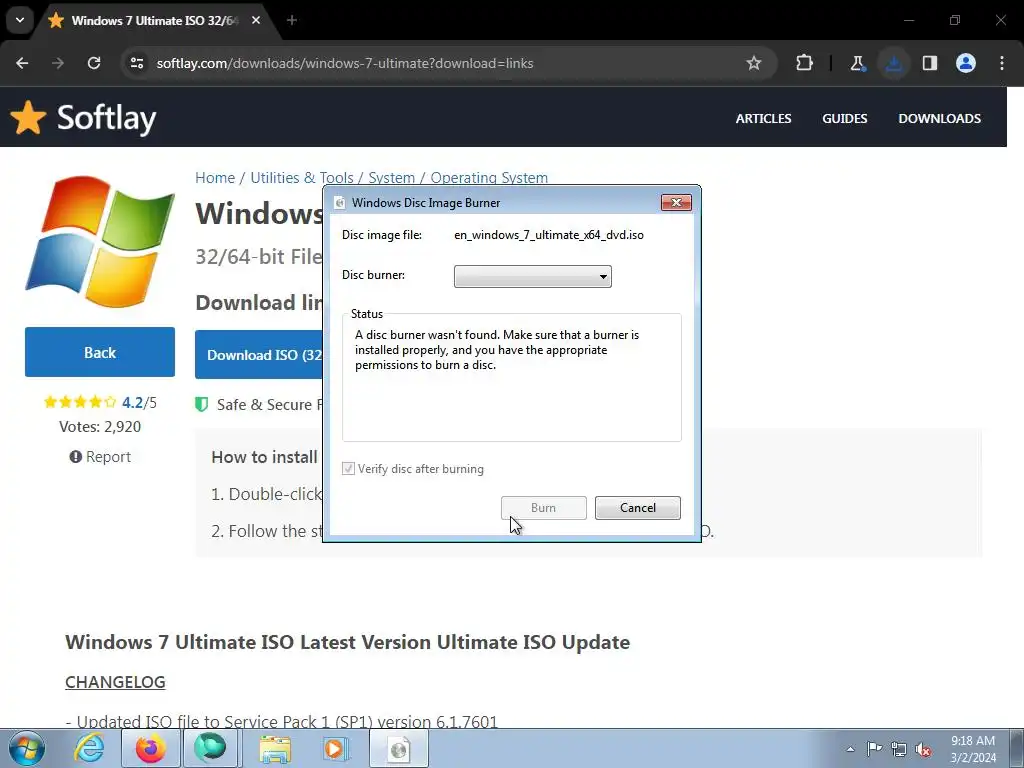This screenshot has height=768, width=1024.
Task: Click the Burn button
Action: pos(543,507)
